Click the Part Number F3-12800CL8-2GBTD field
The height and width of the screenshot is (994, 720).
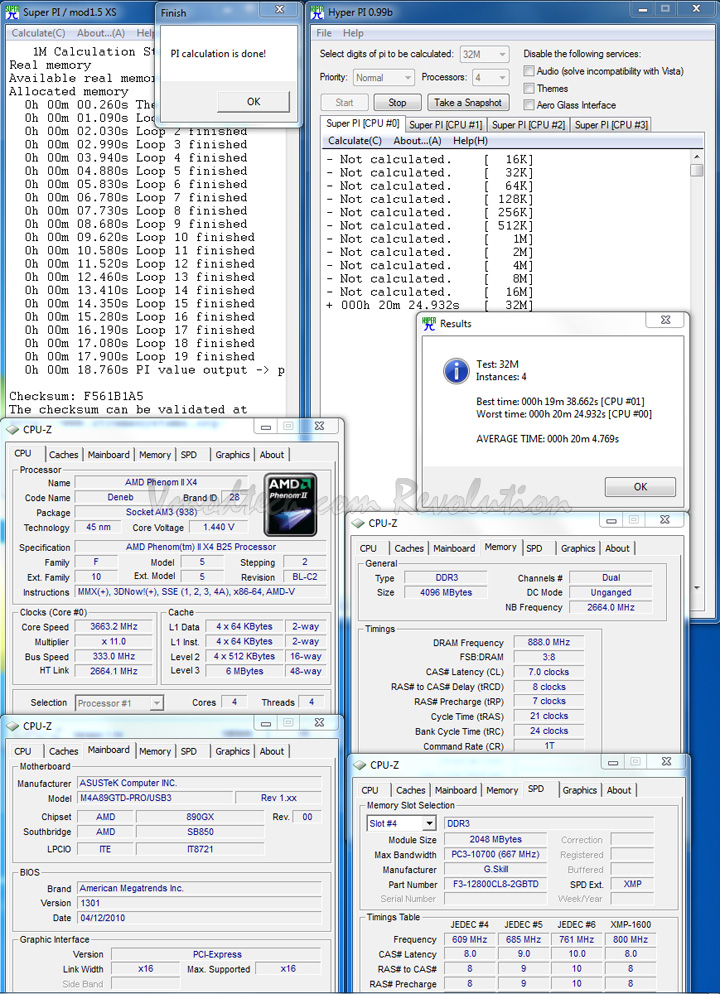[495, 884]
